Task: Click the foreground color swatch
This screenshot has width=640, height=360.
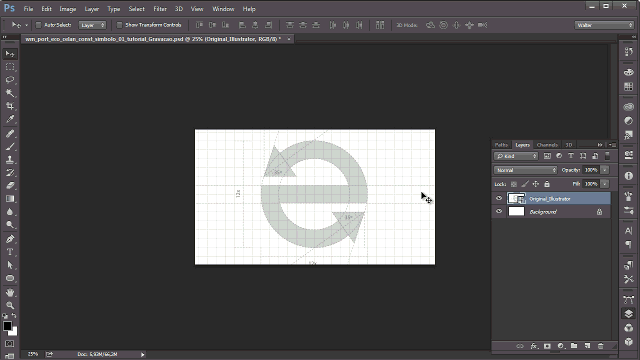Action: click(x=7, y=326)
